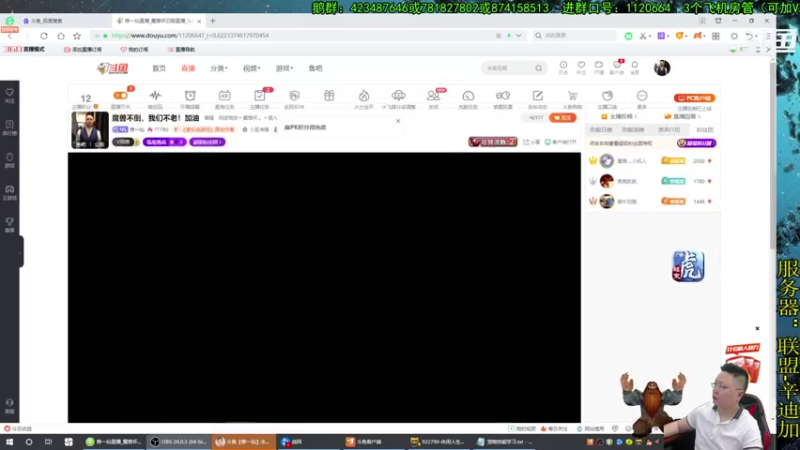Go to the Douyu 首页 nav item
Viewport: 800px width, 450px height.
pos(159,68)
